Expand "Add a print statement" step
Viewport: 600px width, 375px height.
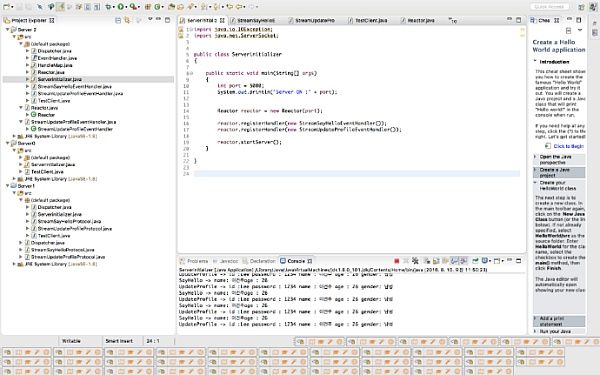535,318
